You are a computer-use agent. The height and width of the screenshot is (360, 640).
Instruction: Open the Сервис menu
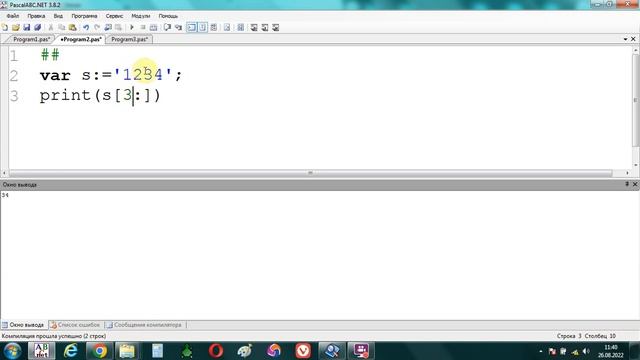tap(114, 16)
